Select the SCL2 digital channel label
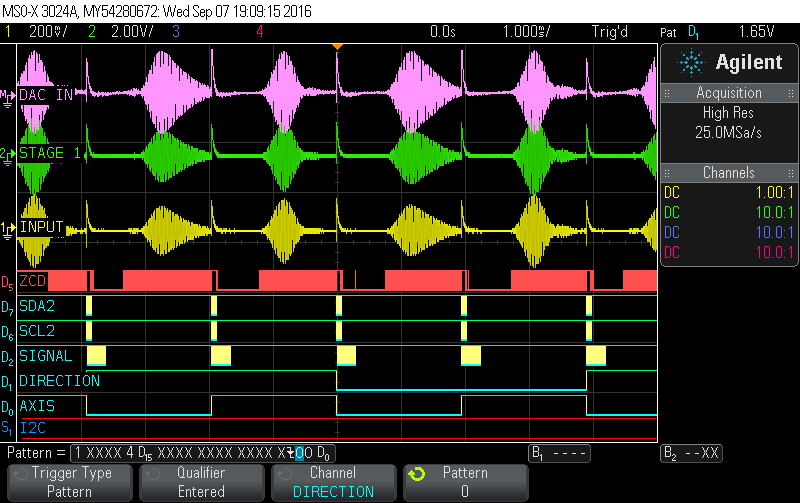 point(37,331)
